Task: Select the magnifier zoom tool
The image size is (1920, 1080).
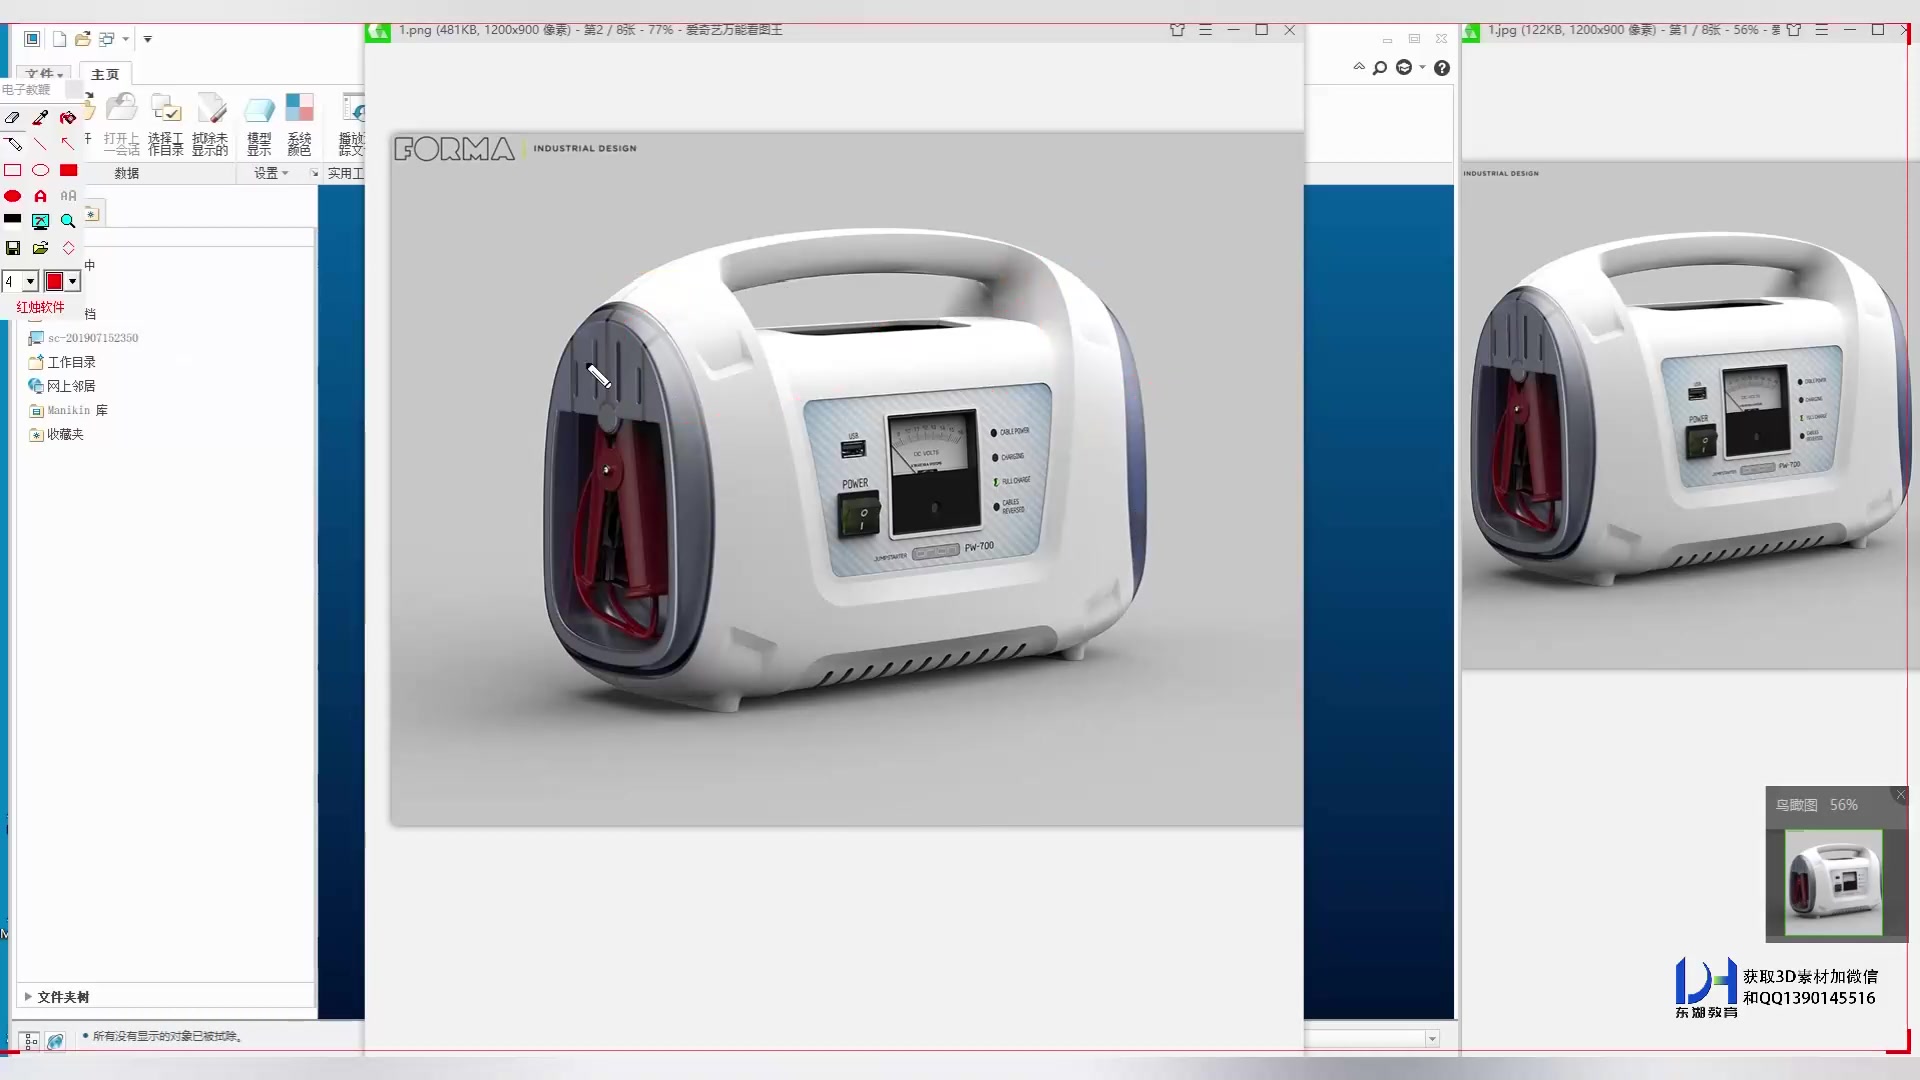Action: coord(68,221)
